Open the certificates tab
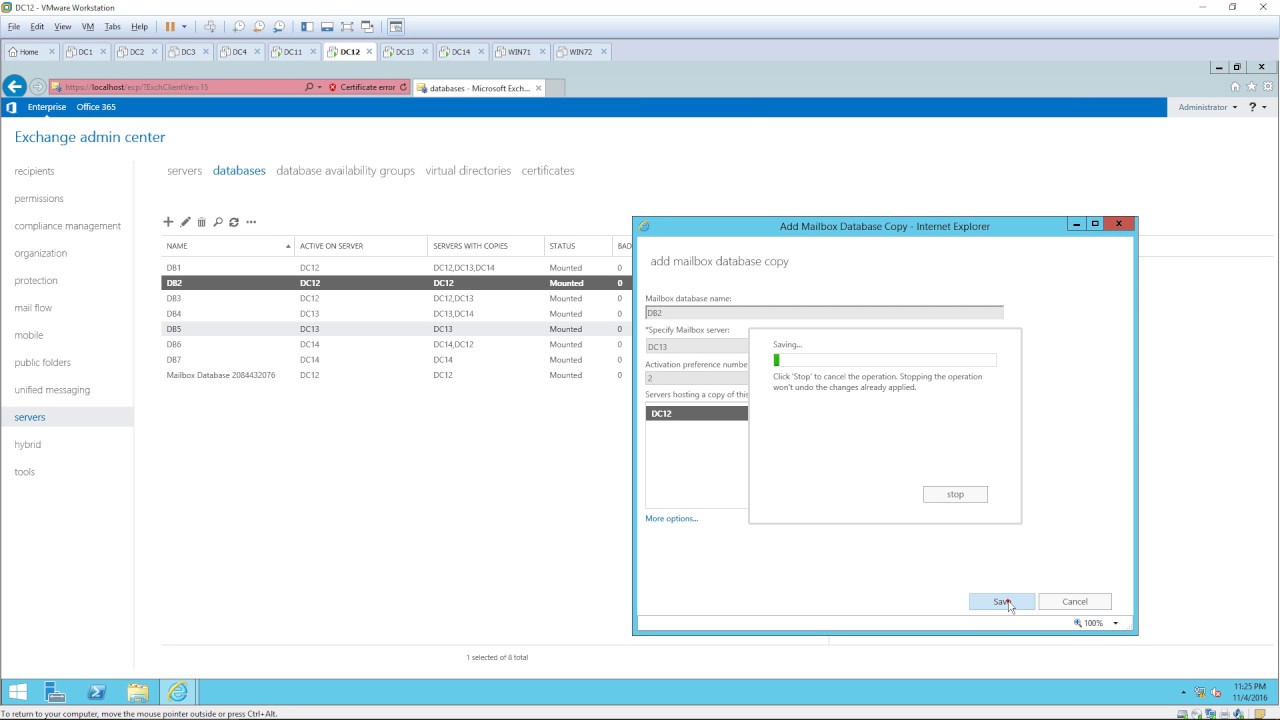The width and height of the screenshot is (1280, 720). click(548, 171)
